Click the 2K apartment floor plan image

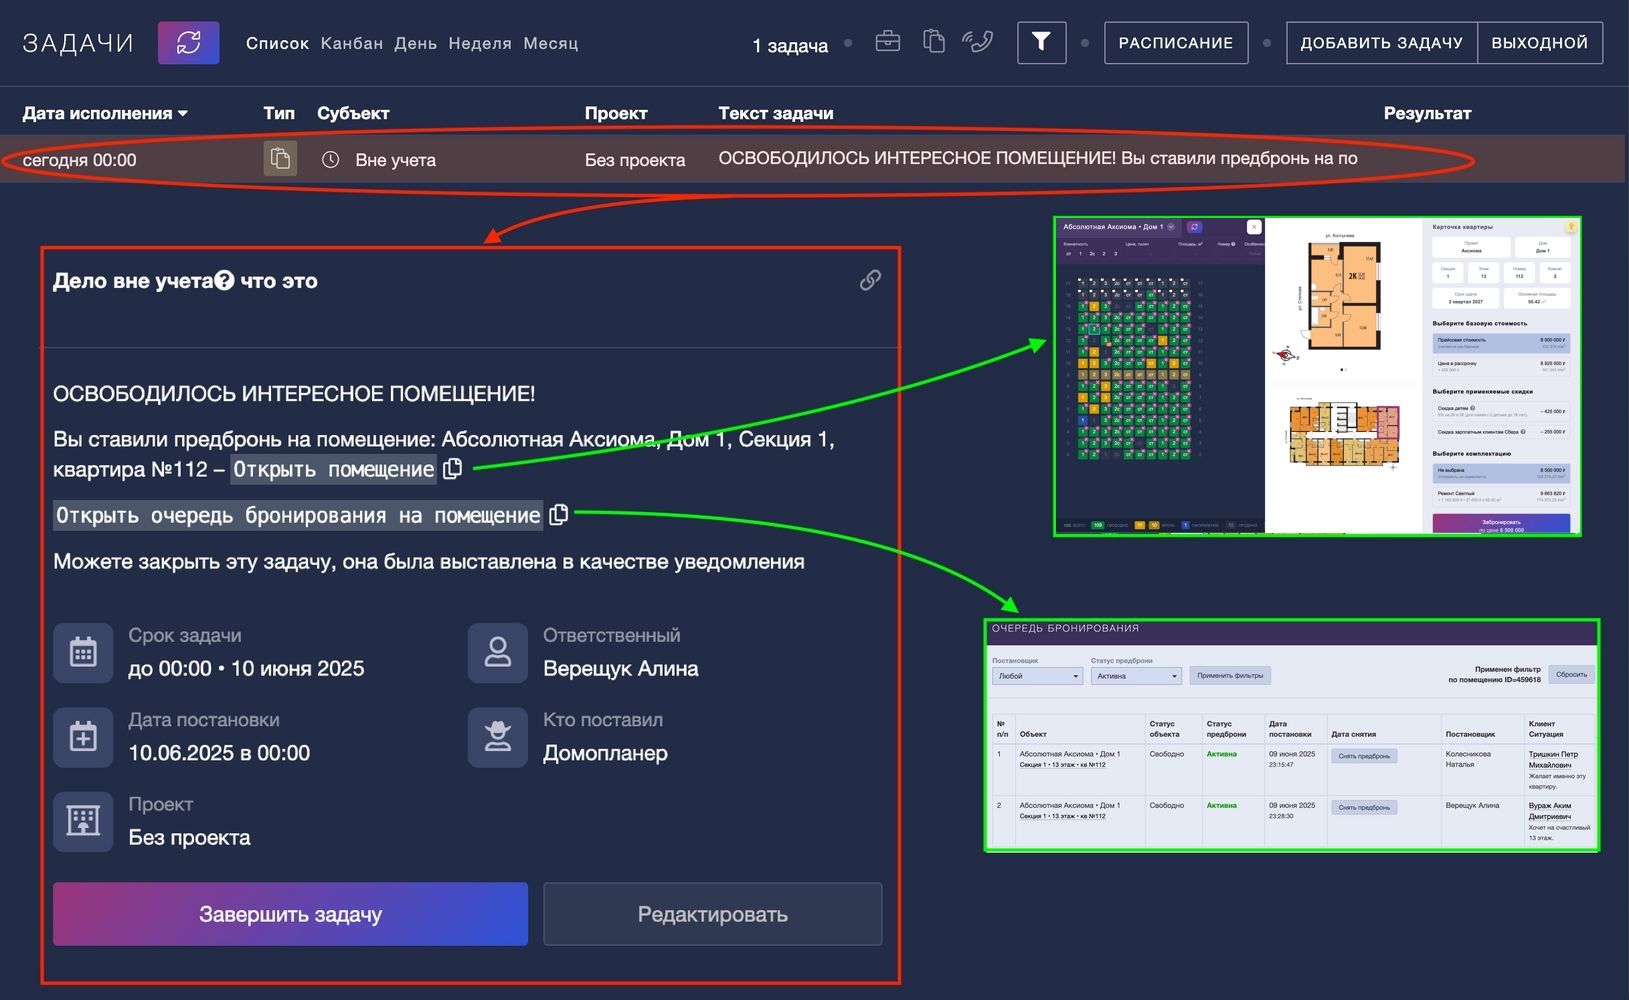(x=1344, y=295)
